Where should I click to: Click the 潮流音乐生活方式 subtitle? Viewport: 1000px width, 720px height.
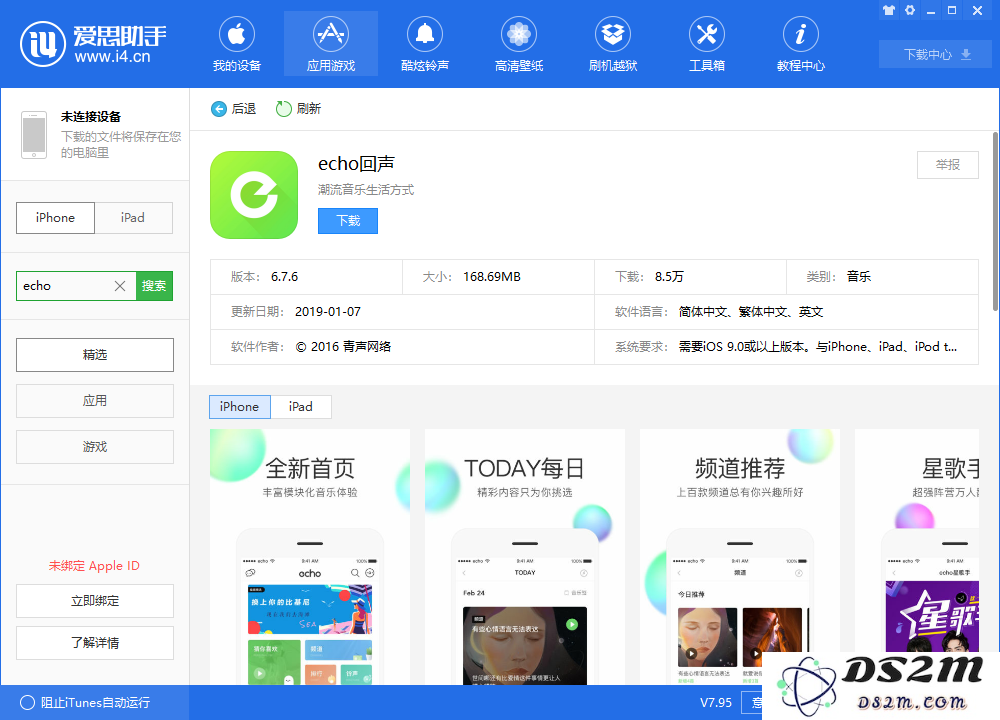[x=366, y=190]
